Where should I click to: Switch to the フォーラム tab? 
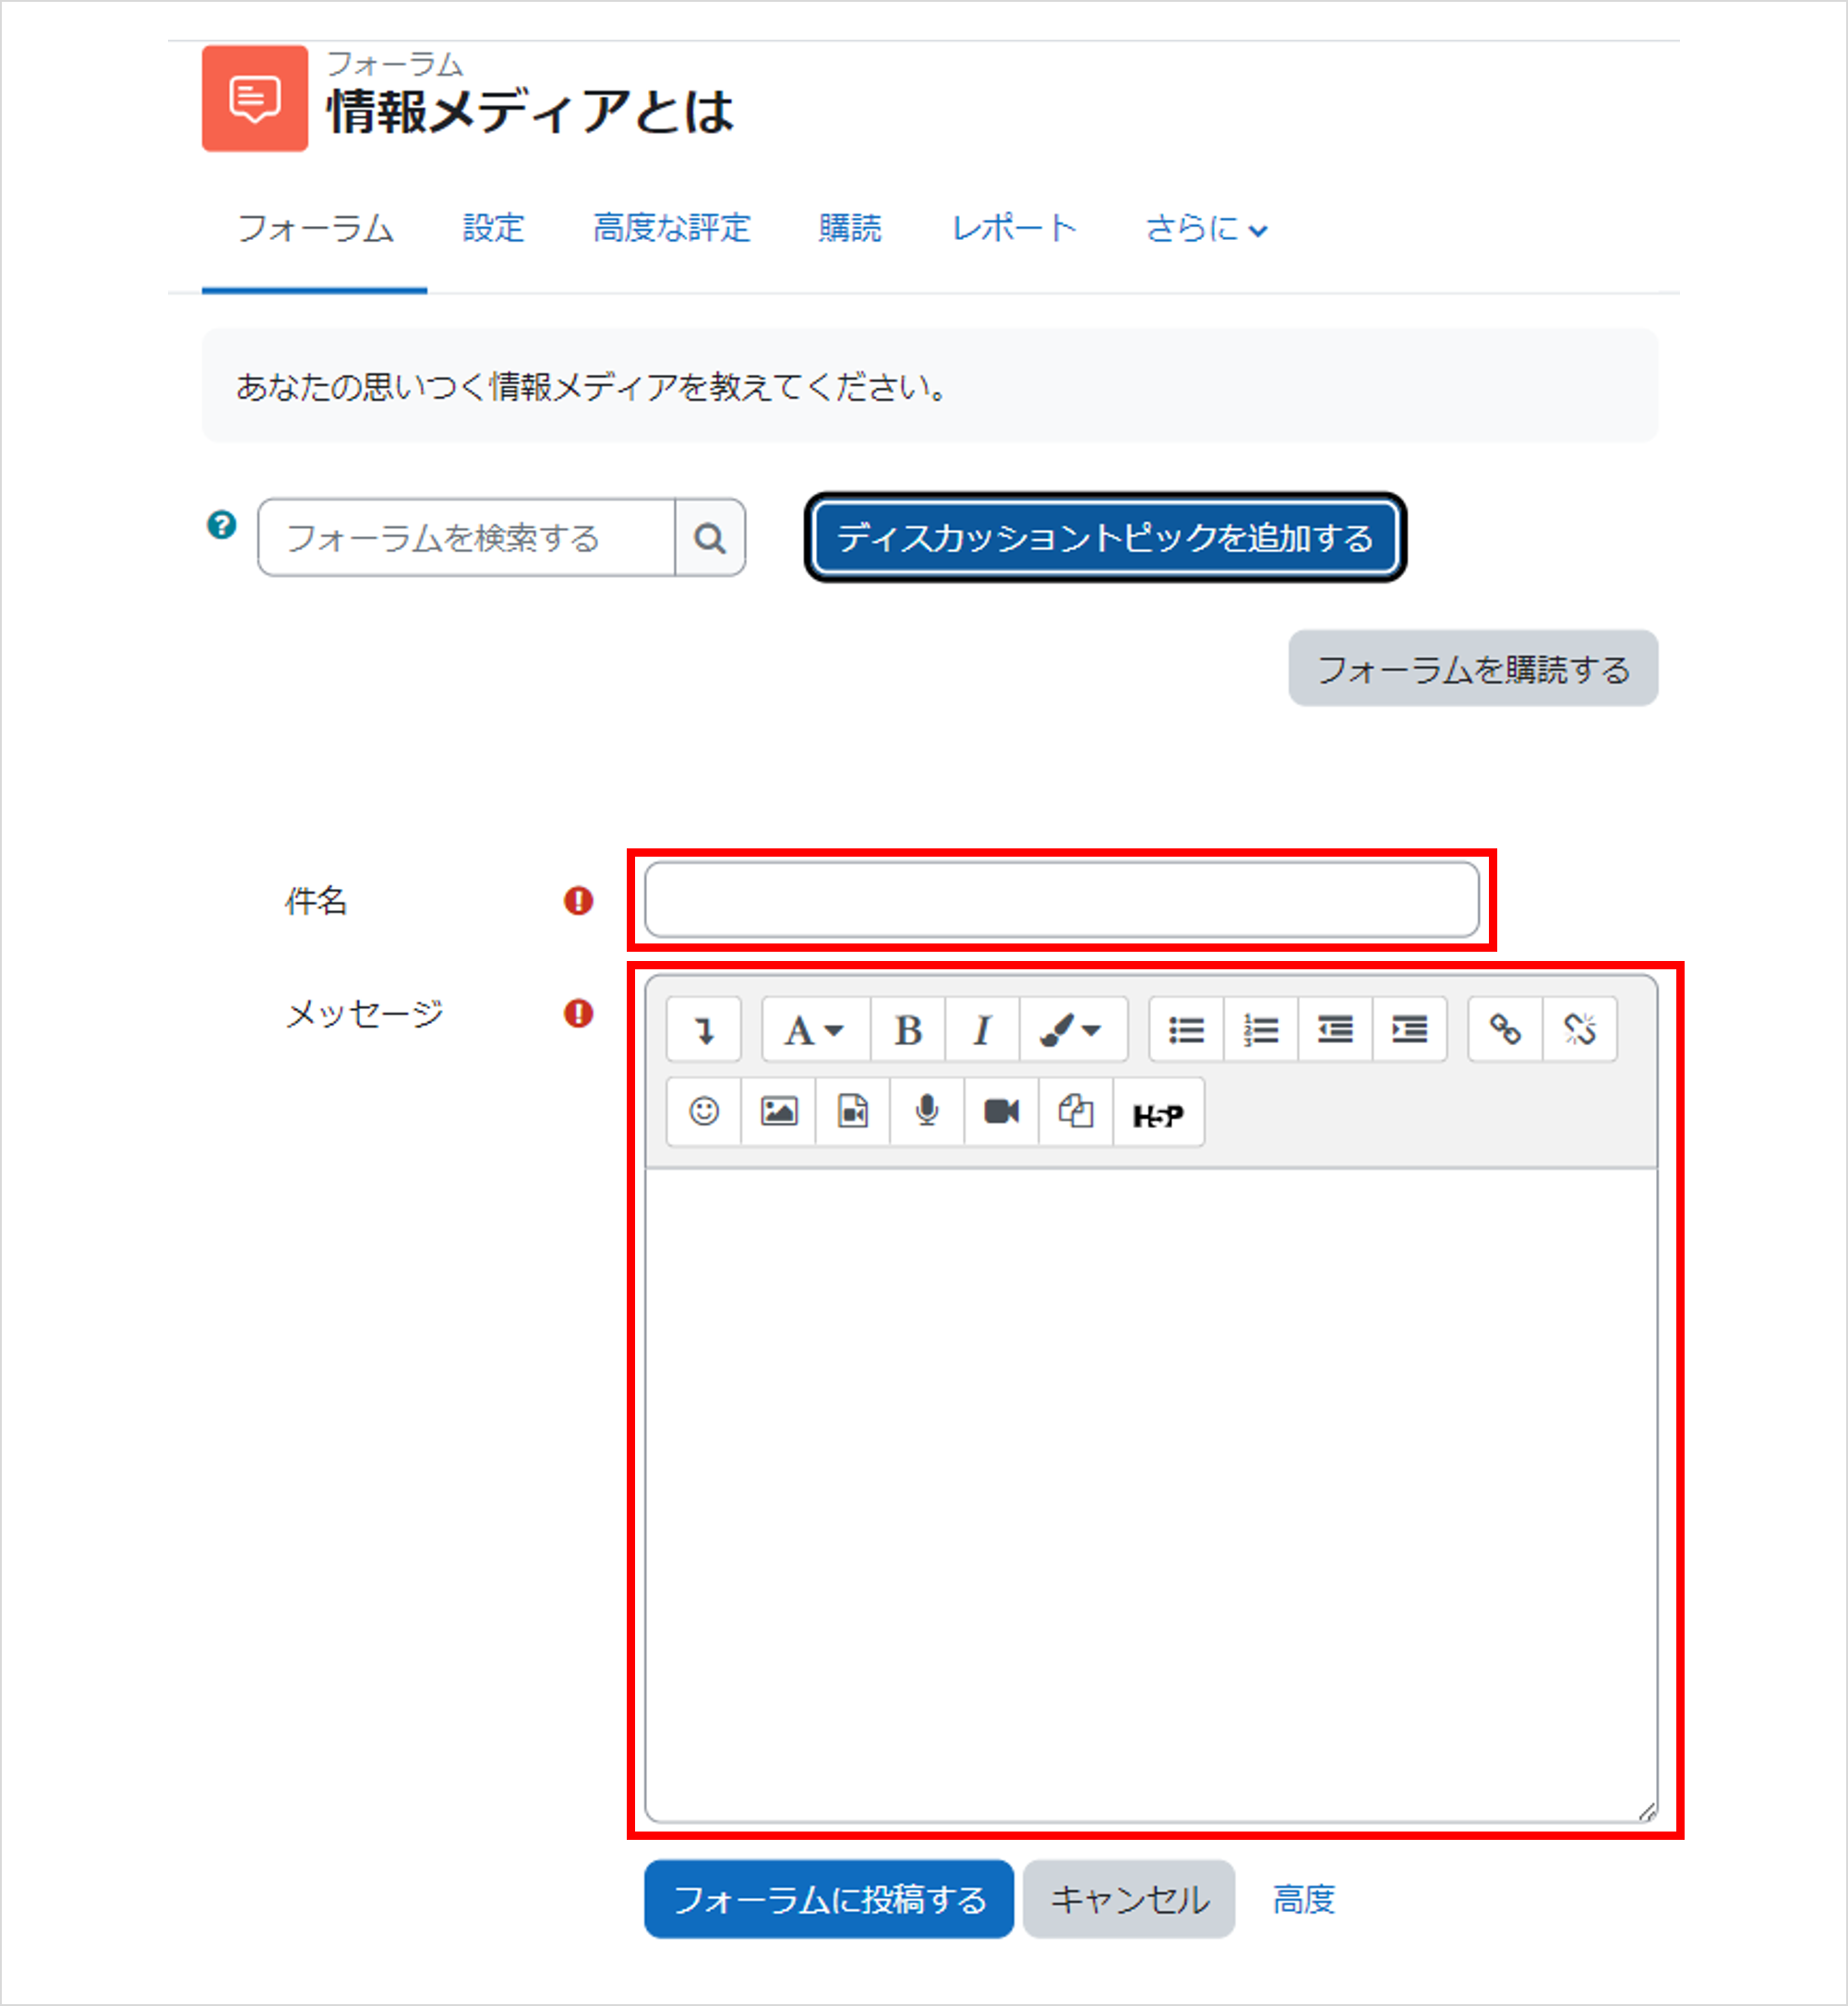click(x=315, y=229)
